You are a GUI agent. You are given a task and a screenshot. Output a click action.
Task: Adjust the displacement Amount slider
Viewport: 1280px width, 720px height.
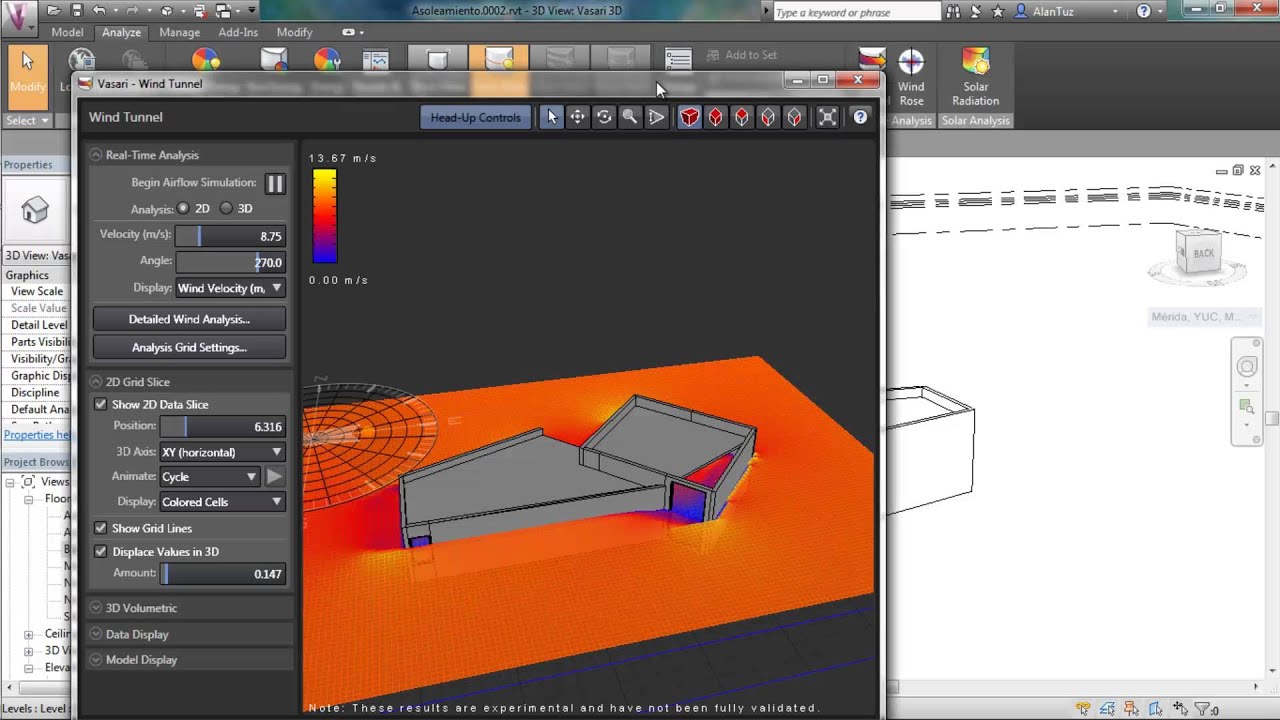pos(223,574)
